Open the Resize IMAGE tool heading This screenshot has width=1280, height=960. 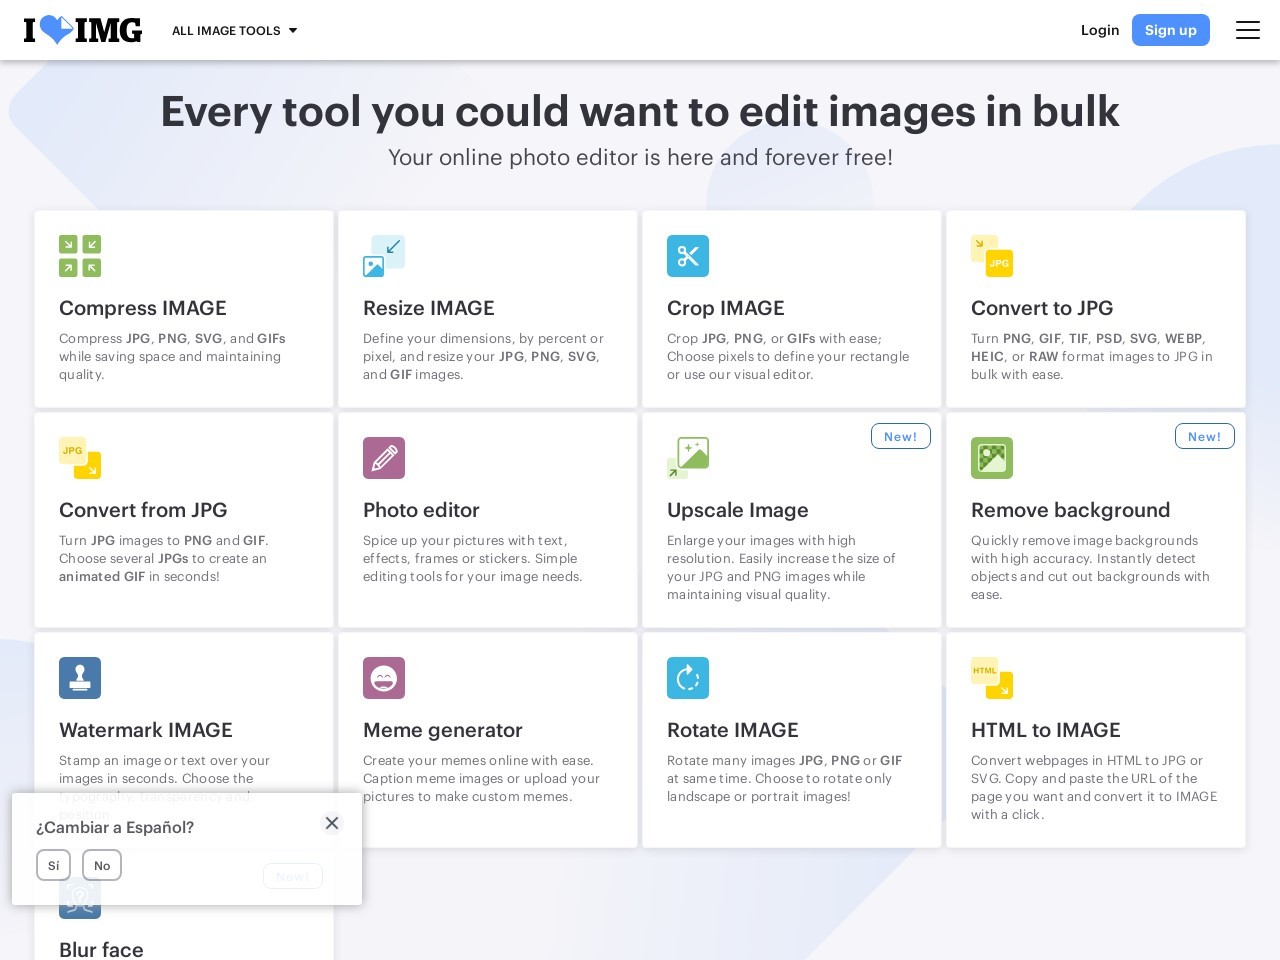pyautogui.click(x=429, y=308)
